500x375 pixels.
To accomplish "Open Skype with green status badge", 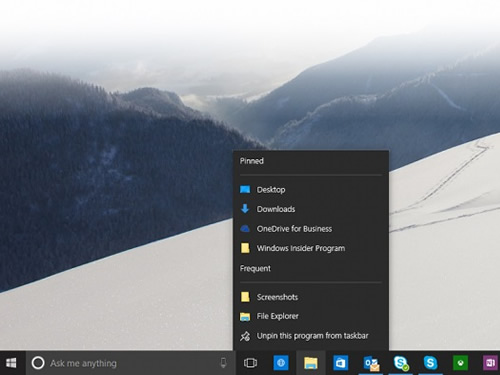I will click(x=401, y=363).
